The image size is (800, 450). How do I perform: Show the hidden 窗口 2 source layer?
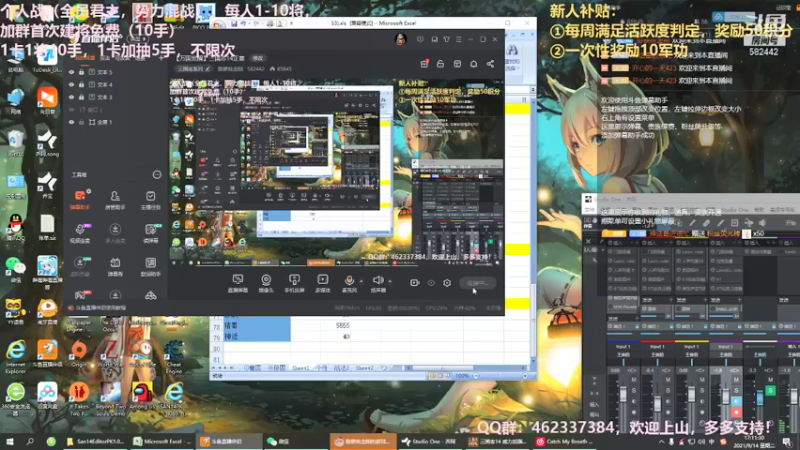tap(71, 110)
